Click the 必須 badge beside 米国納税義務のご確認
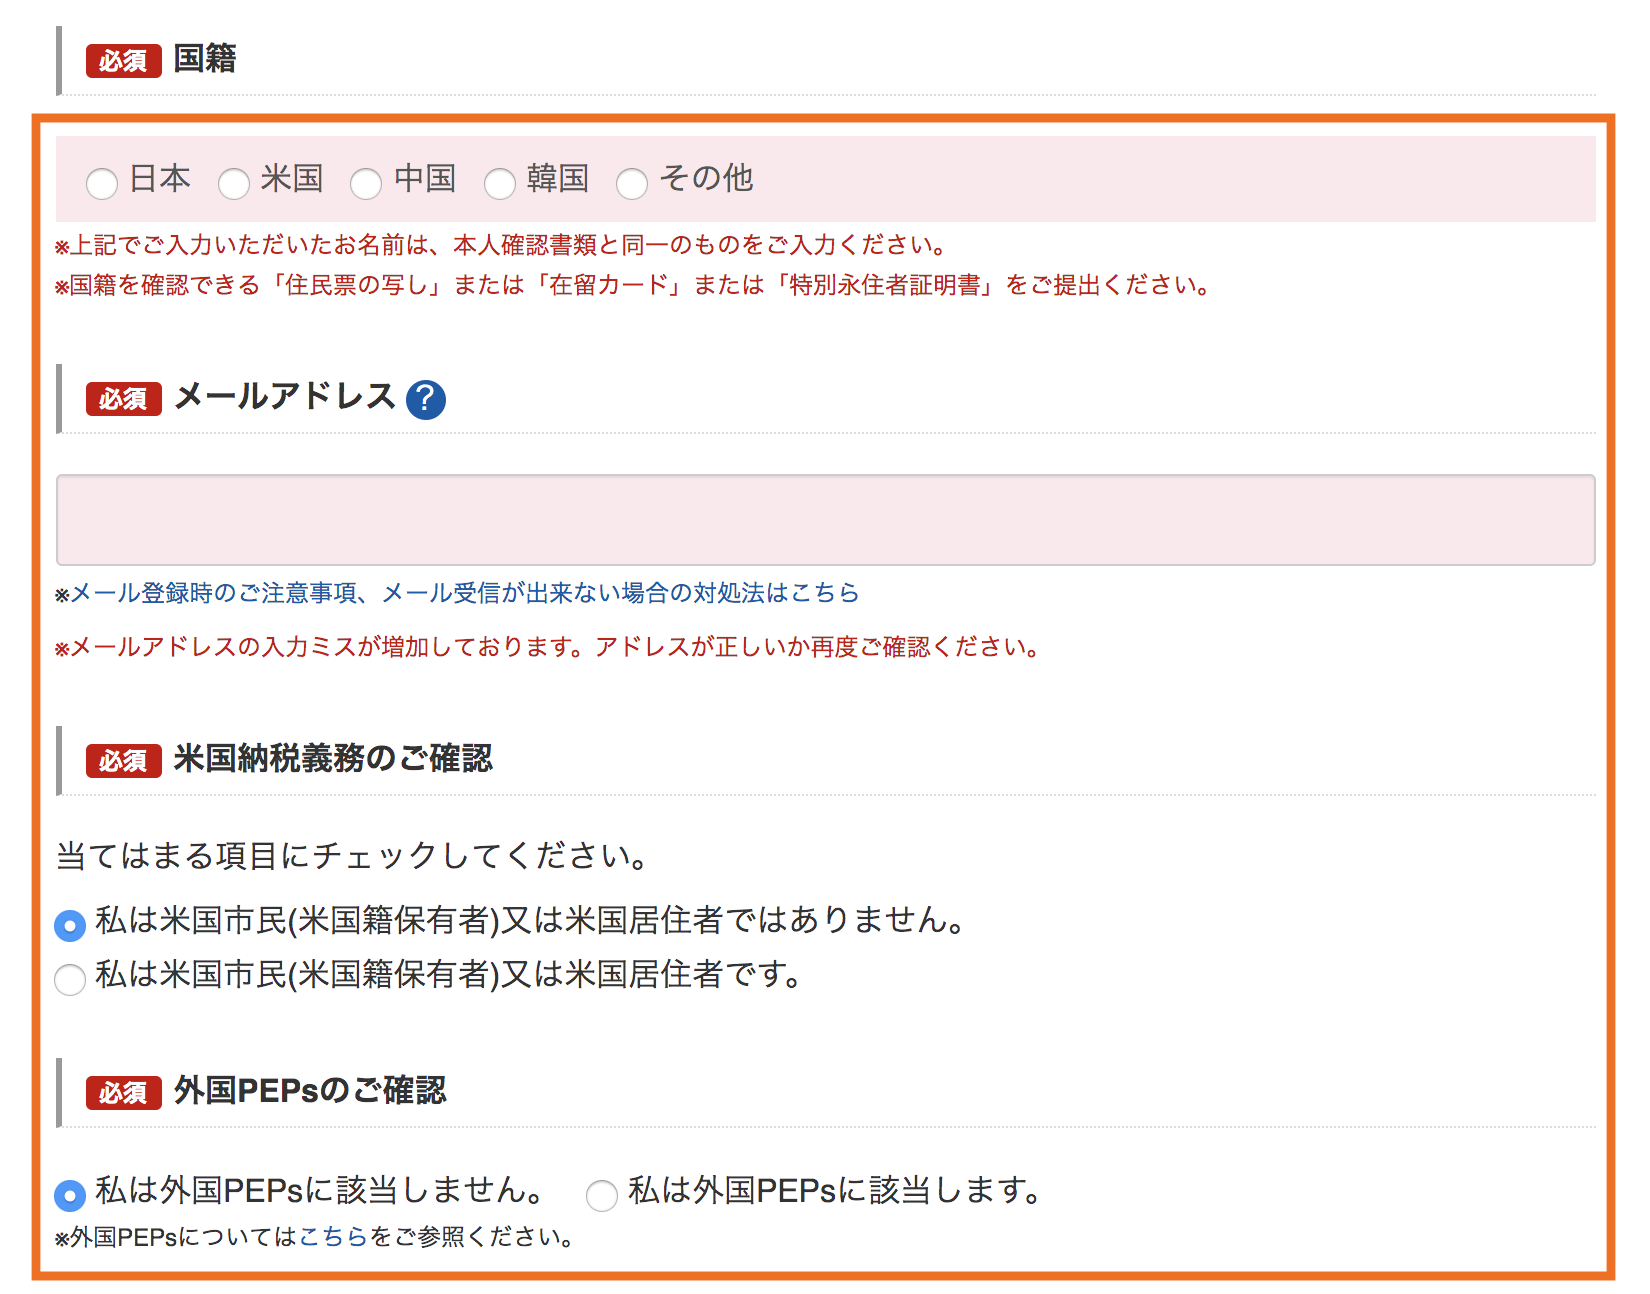The height and width of the screenshot is (1294, 1650). click(x=122, y=760)
